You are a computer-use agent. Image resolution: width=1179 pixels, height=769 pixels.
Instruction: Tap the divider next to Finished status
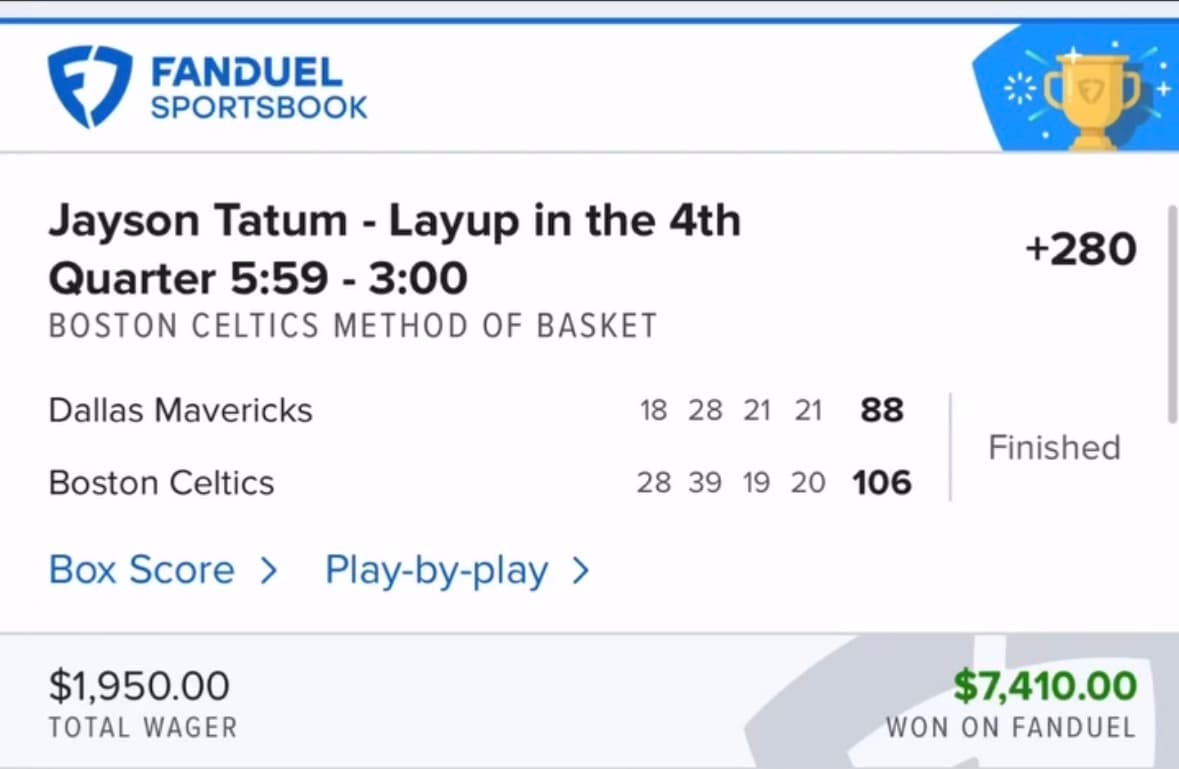pyautogui.click(x=952, y=446)
